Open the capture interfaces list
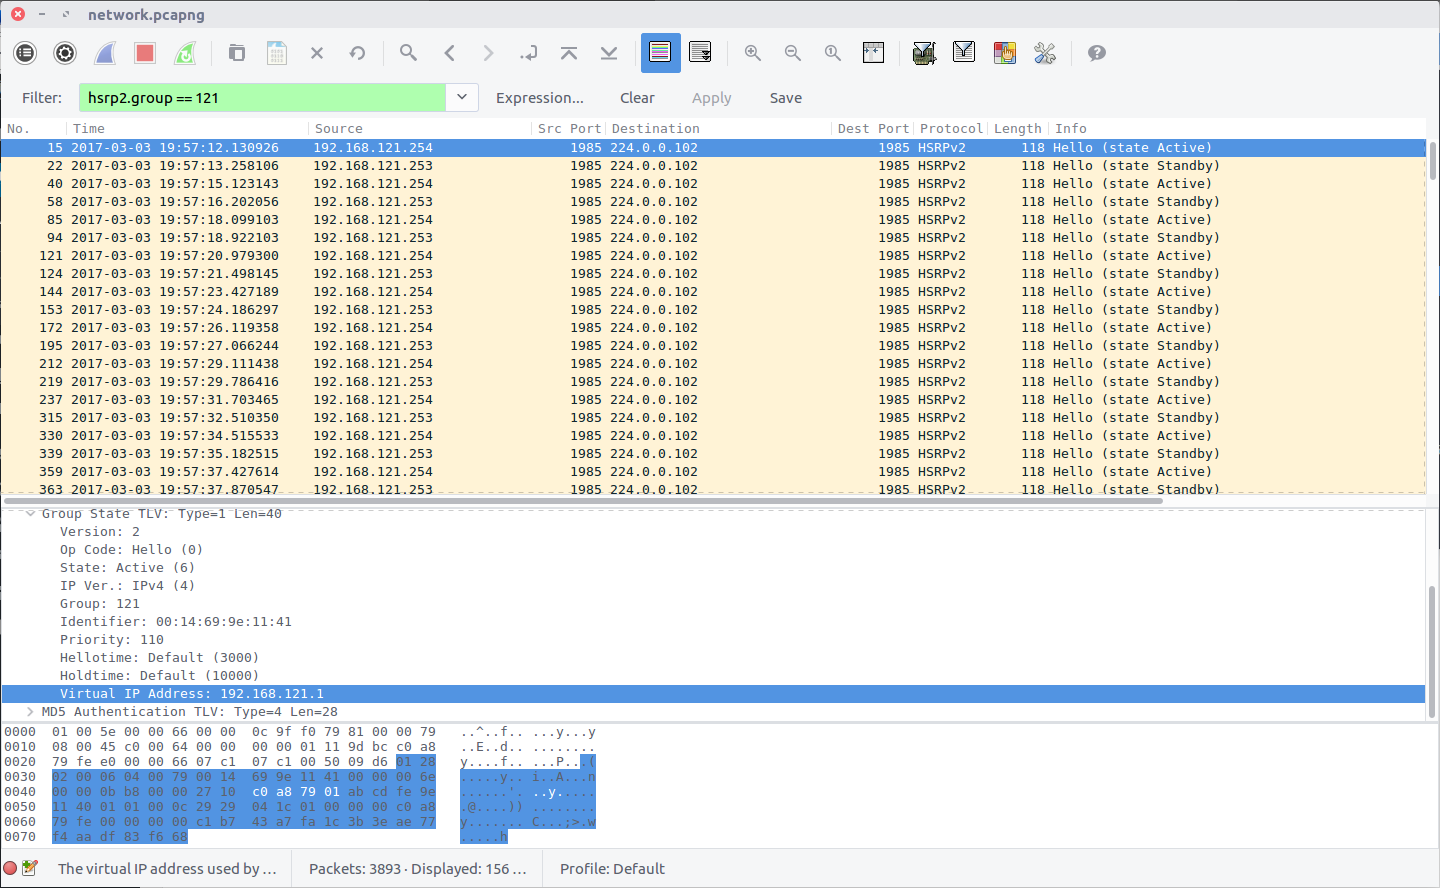Image resolution: width=1440 pixels, height=888 pixels. [25, 53]
